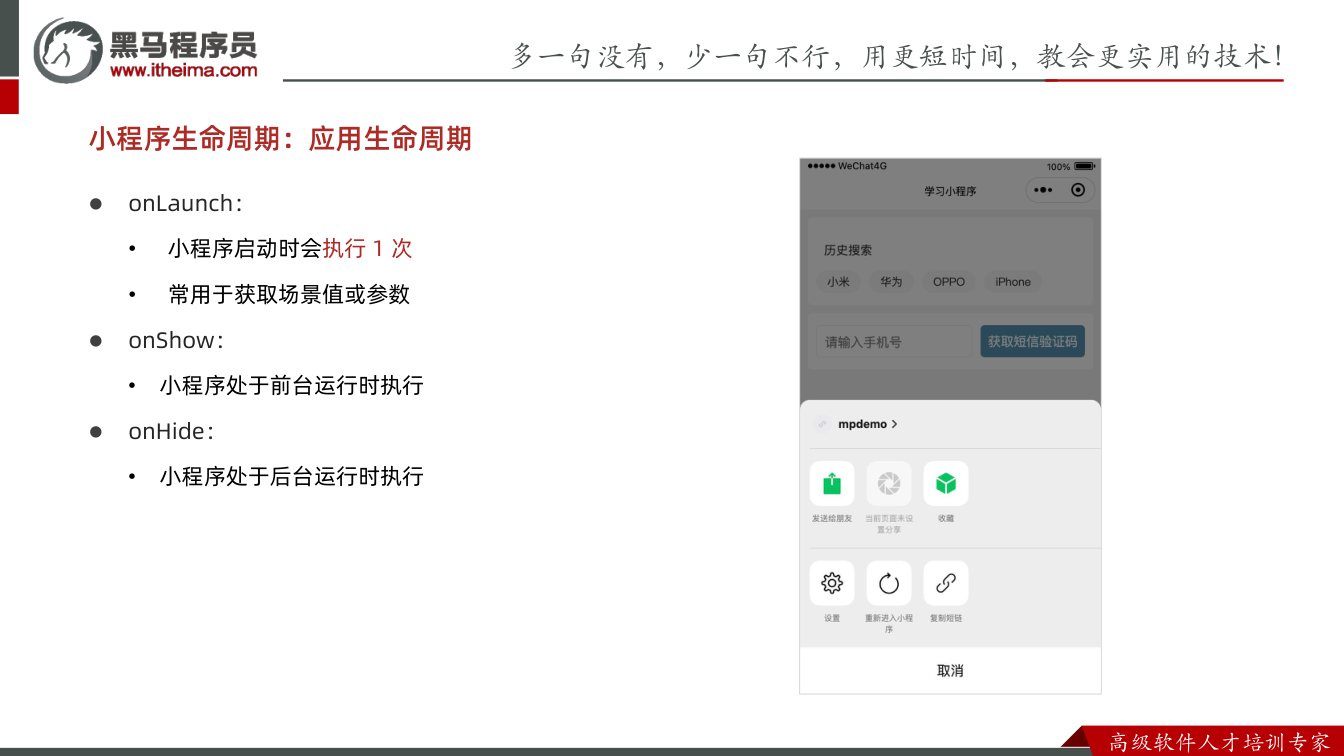Tap the green cube 收藏 icon
This screenshot has height=756, width=1344.
point(946,484)
